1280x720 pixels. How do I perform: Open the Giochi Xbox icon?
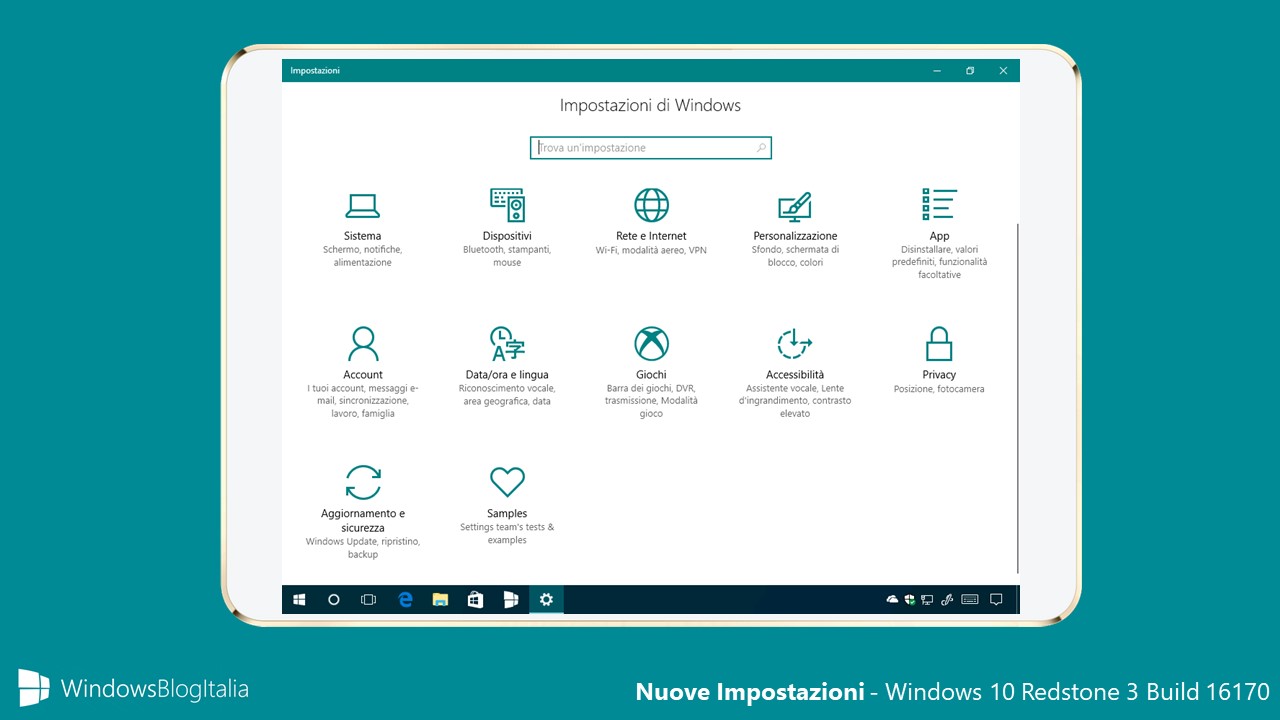pos(651,344)
